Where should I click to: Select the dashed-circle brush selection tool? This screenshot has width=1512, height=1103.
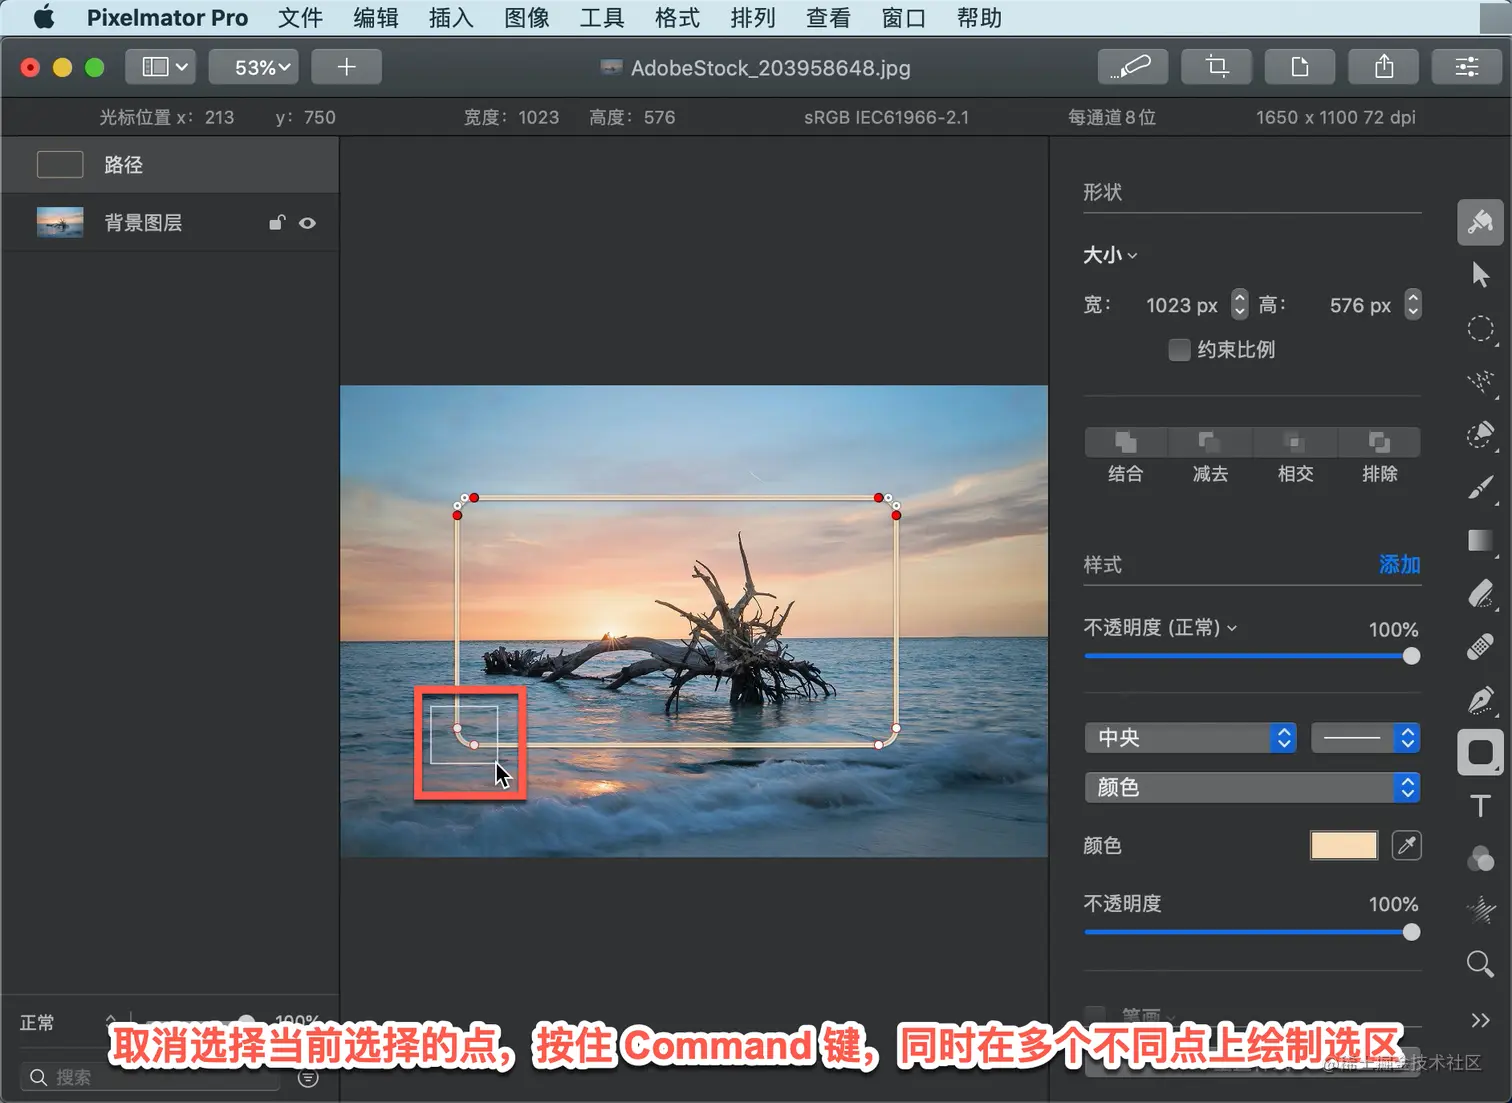(x=1480, y=434)
